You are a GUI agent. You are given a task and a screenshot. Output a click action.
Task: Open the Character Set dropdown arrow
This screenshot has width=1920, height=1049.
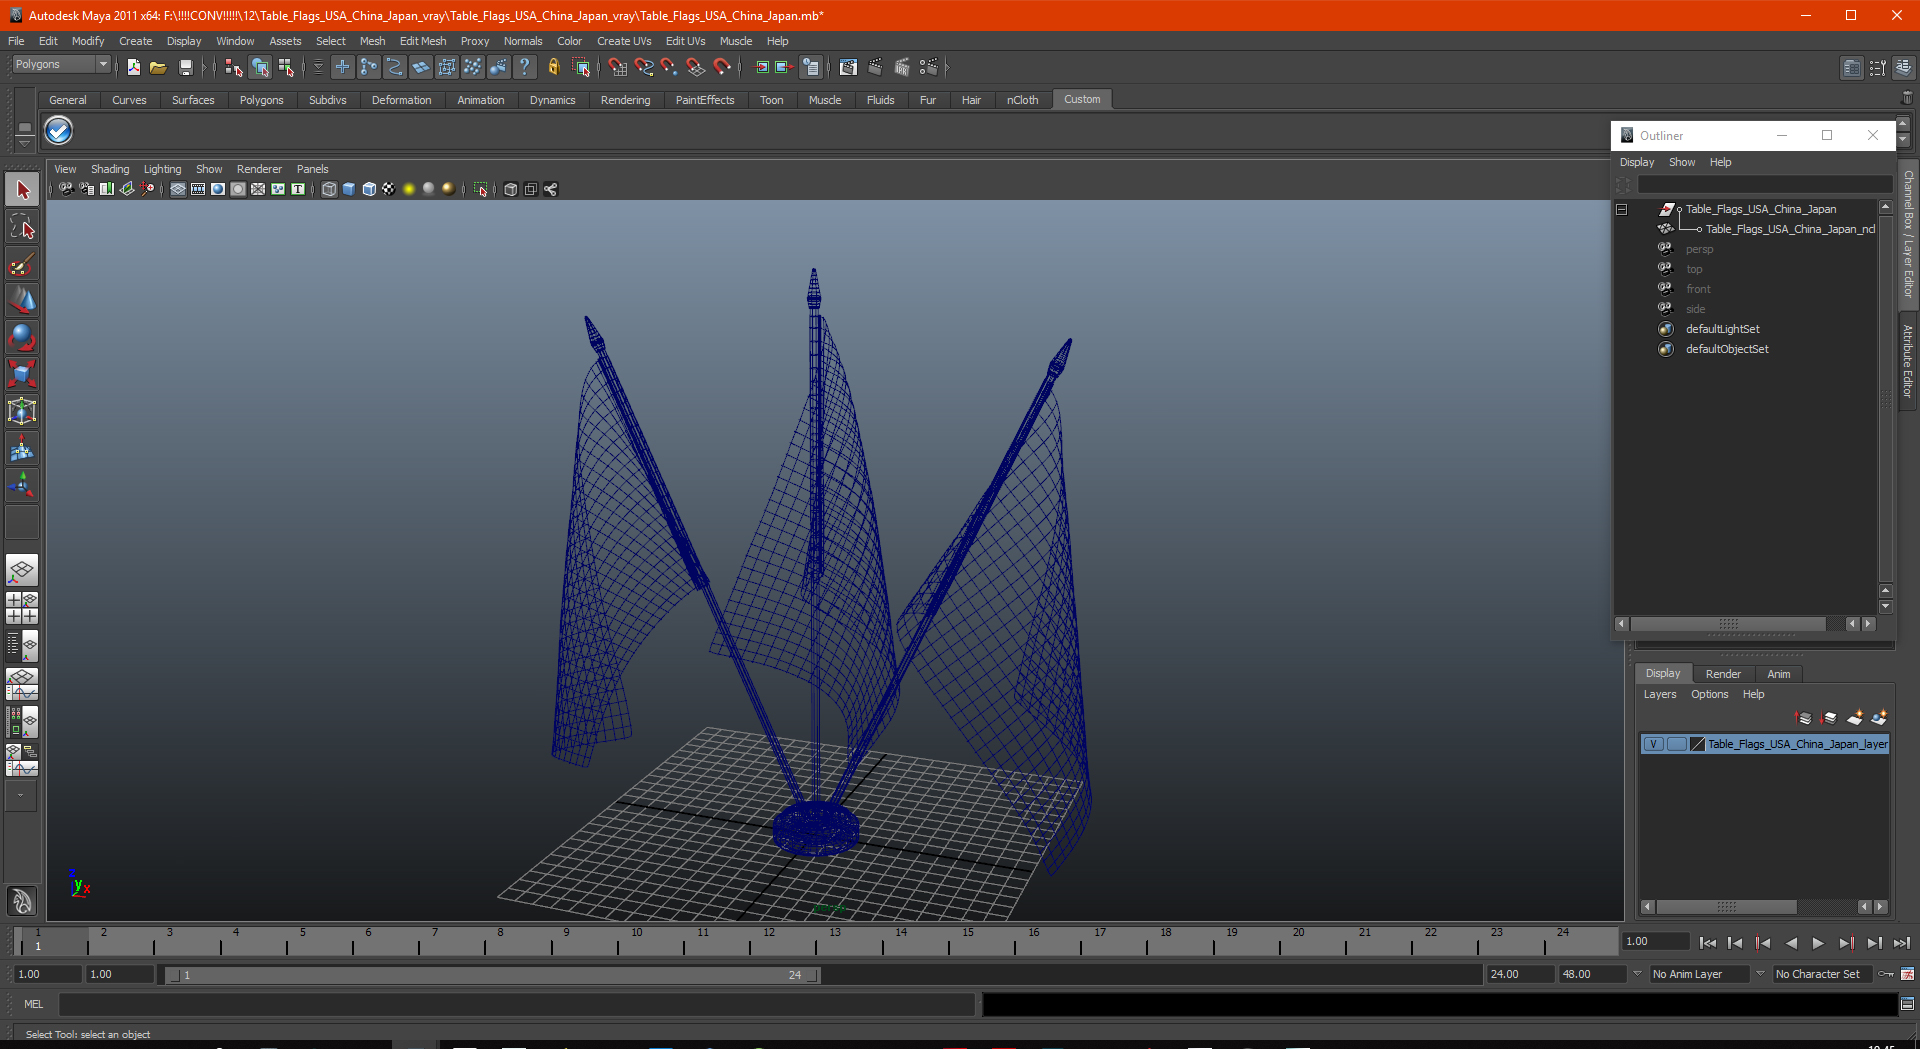(x=1761, y=974)
